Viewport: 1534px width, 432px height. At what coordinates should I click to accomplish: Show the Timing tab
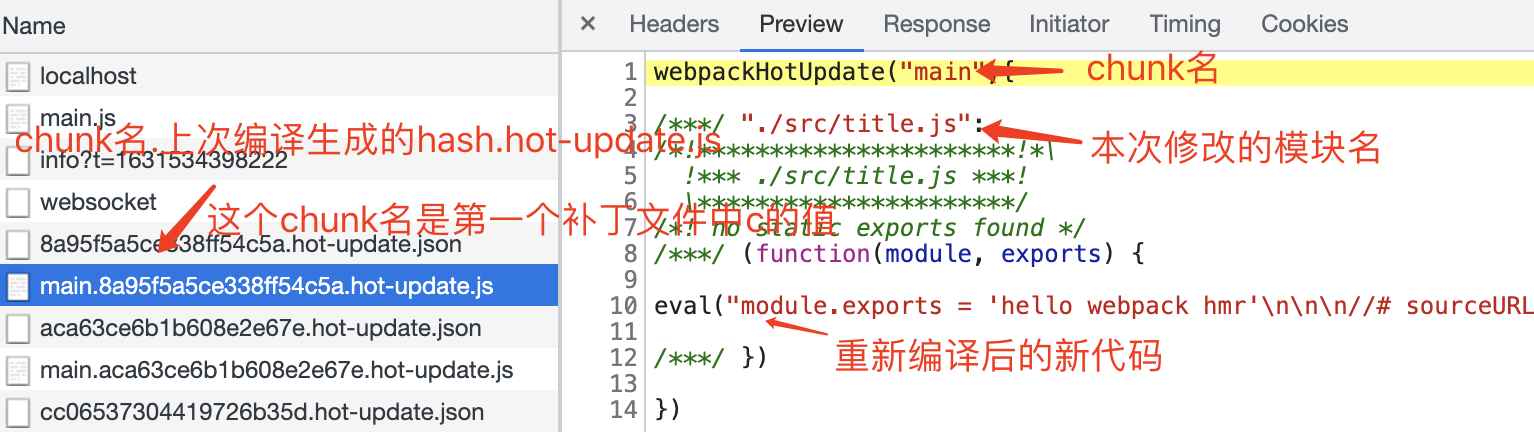point(1185,24)
